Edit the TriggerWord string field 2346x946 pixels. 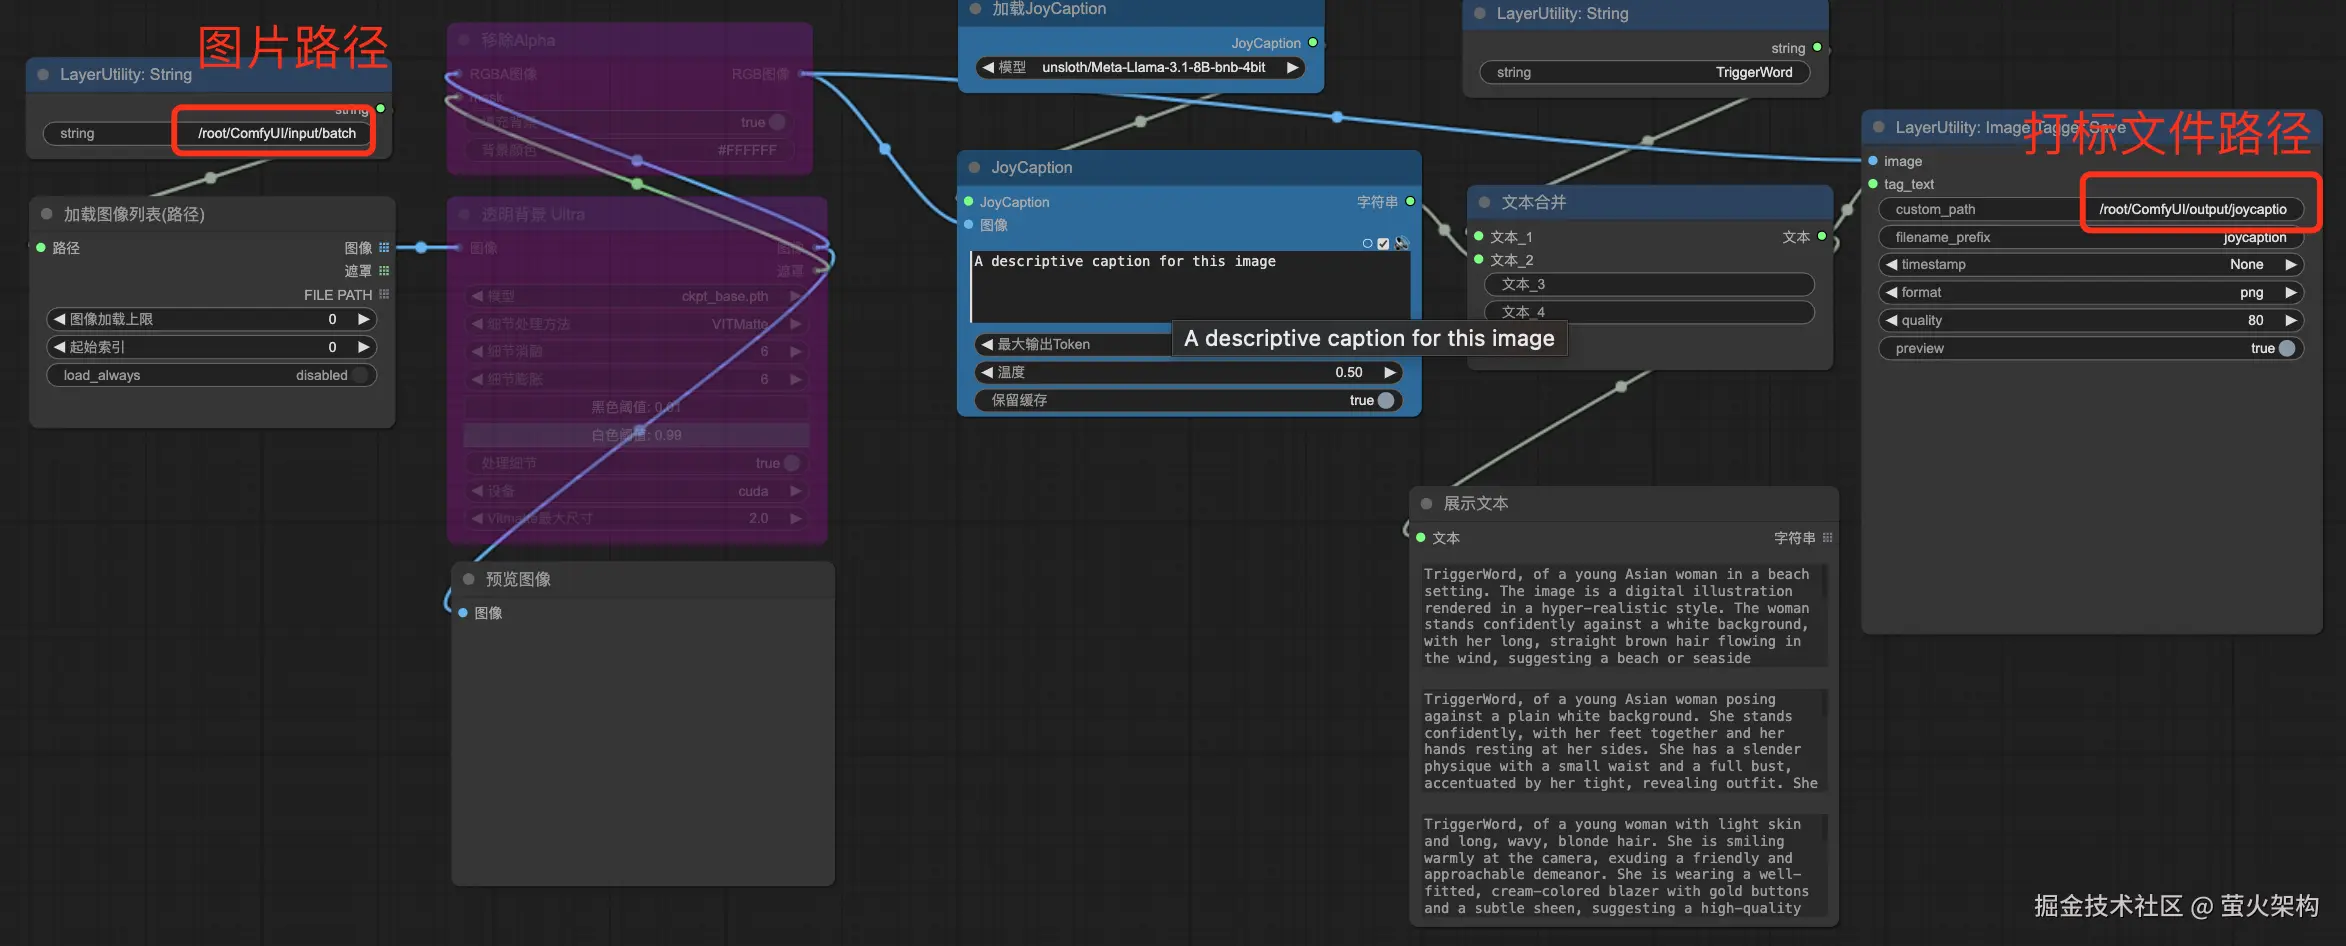tap(1645, 72)
